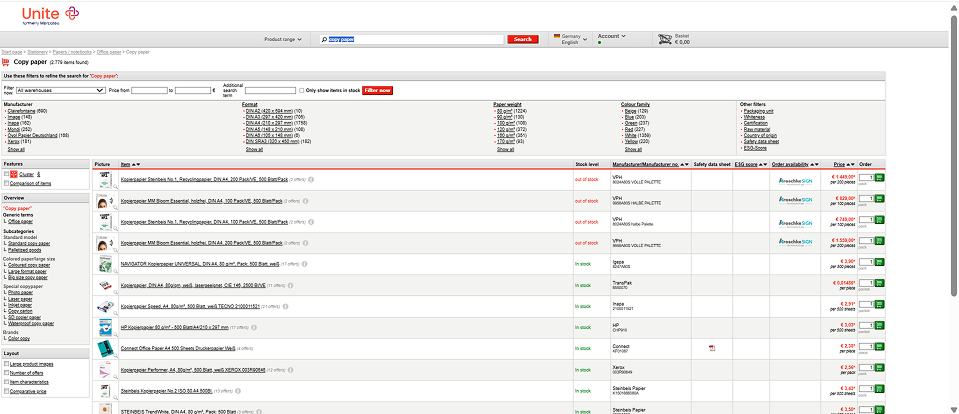Open HP Kopierpapier product thumbnail
This screenshot has width=959, height=414.
[105, 327]
